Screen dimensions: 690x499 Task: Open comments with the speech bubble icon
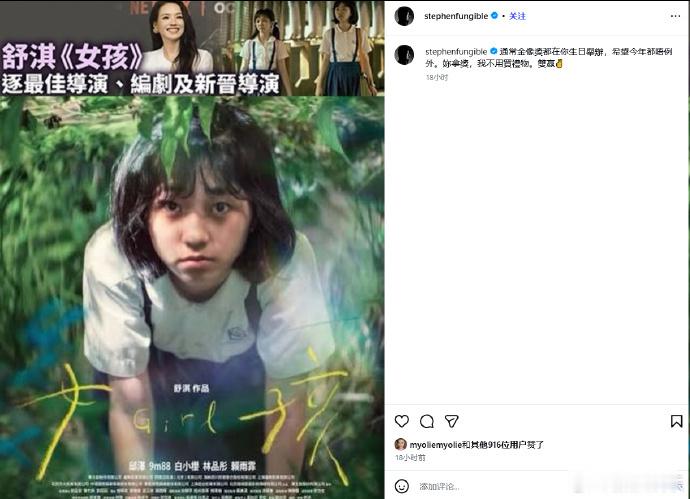[x=426, y=421]
